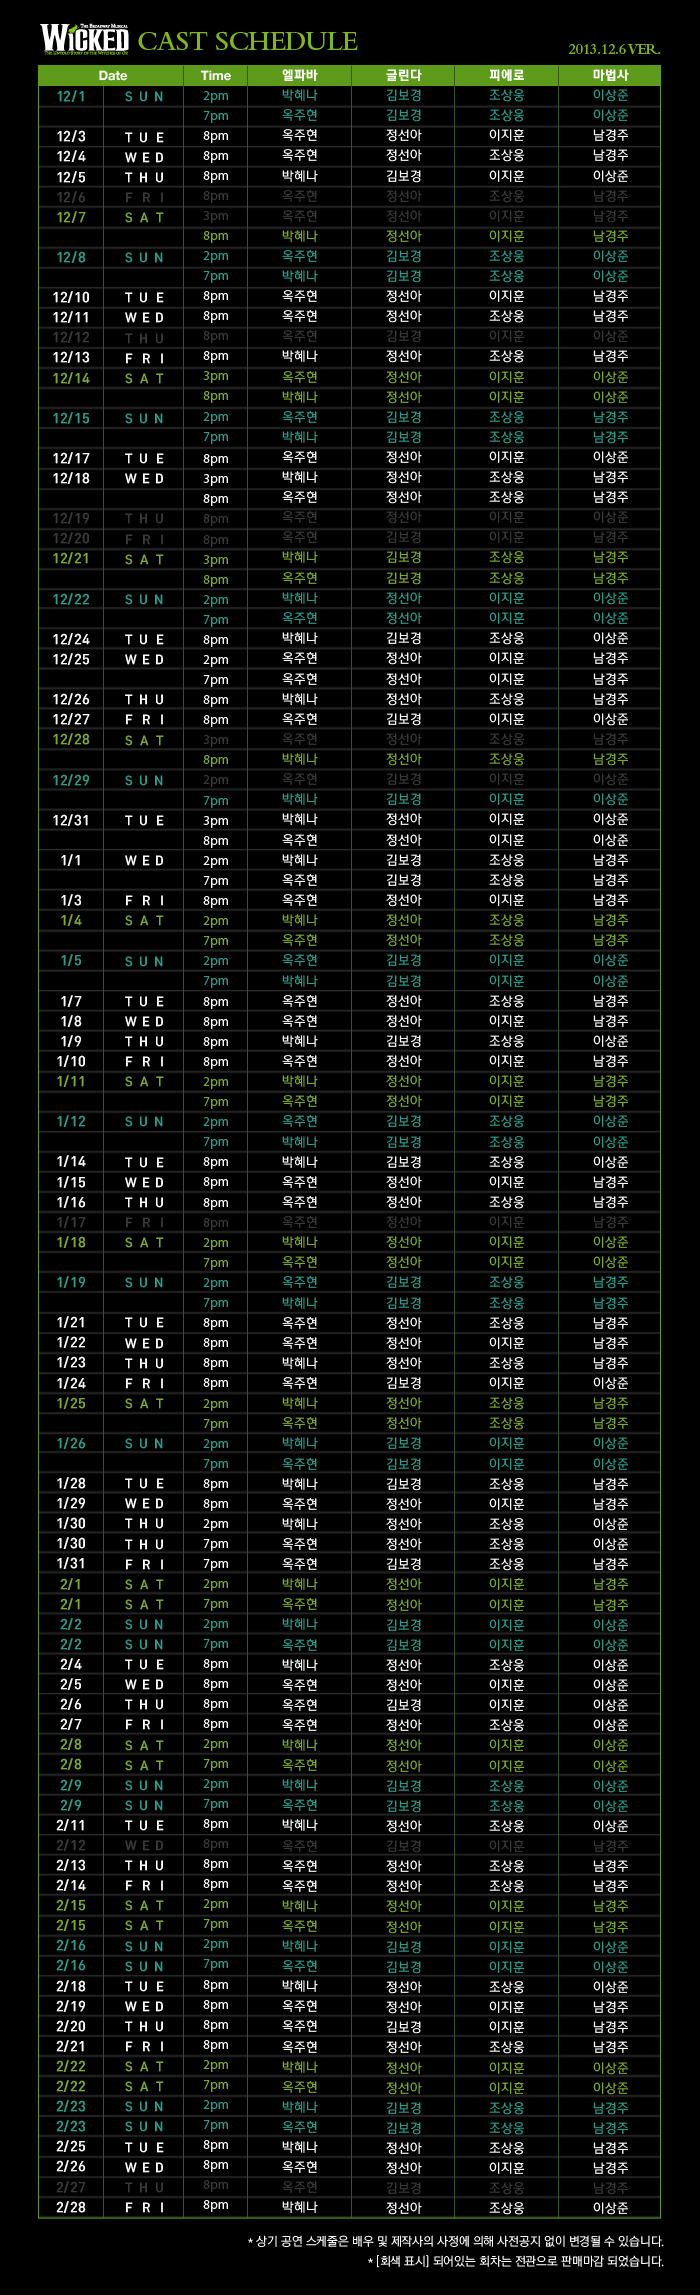Click 박혜나 in the 1/9 row
The image size is (700, 2295).
coord(299,1041)
